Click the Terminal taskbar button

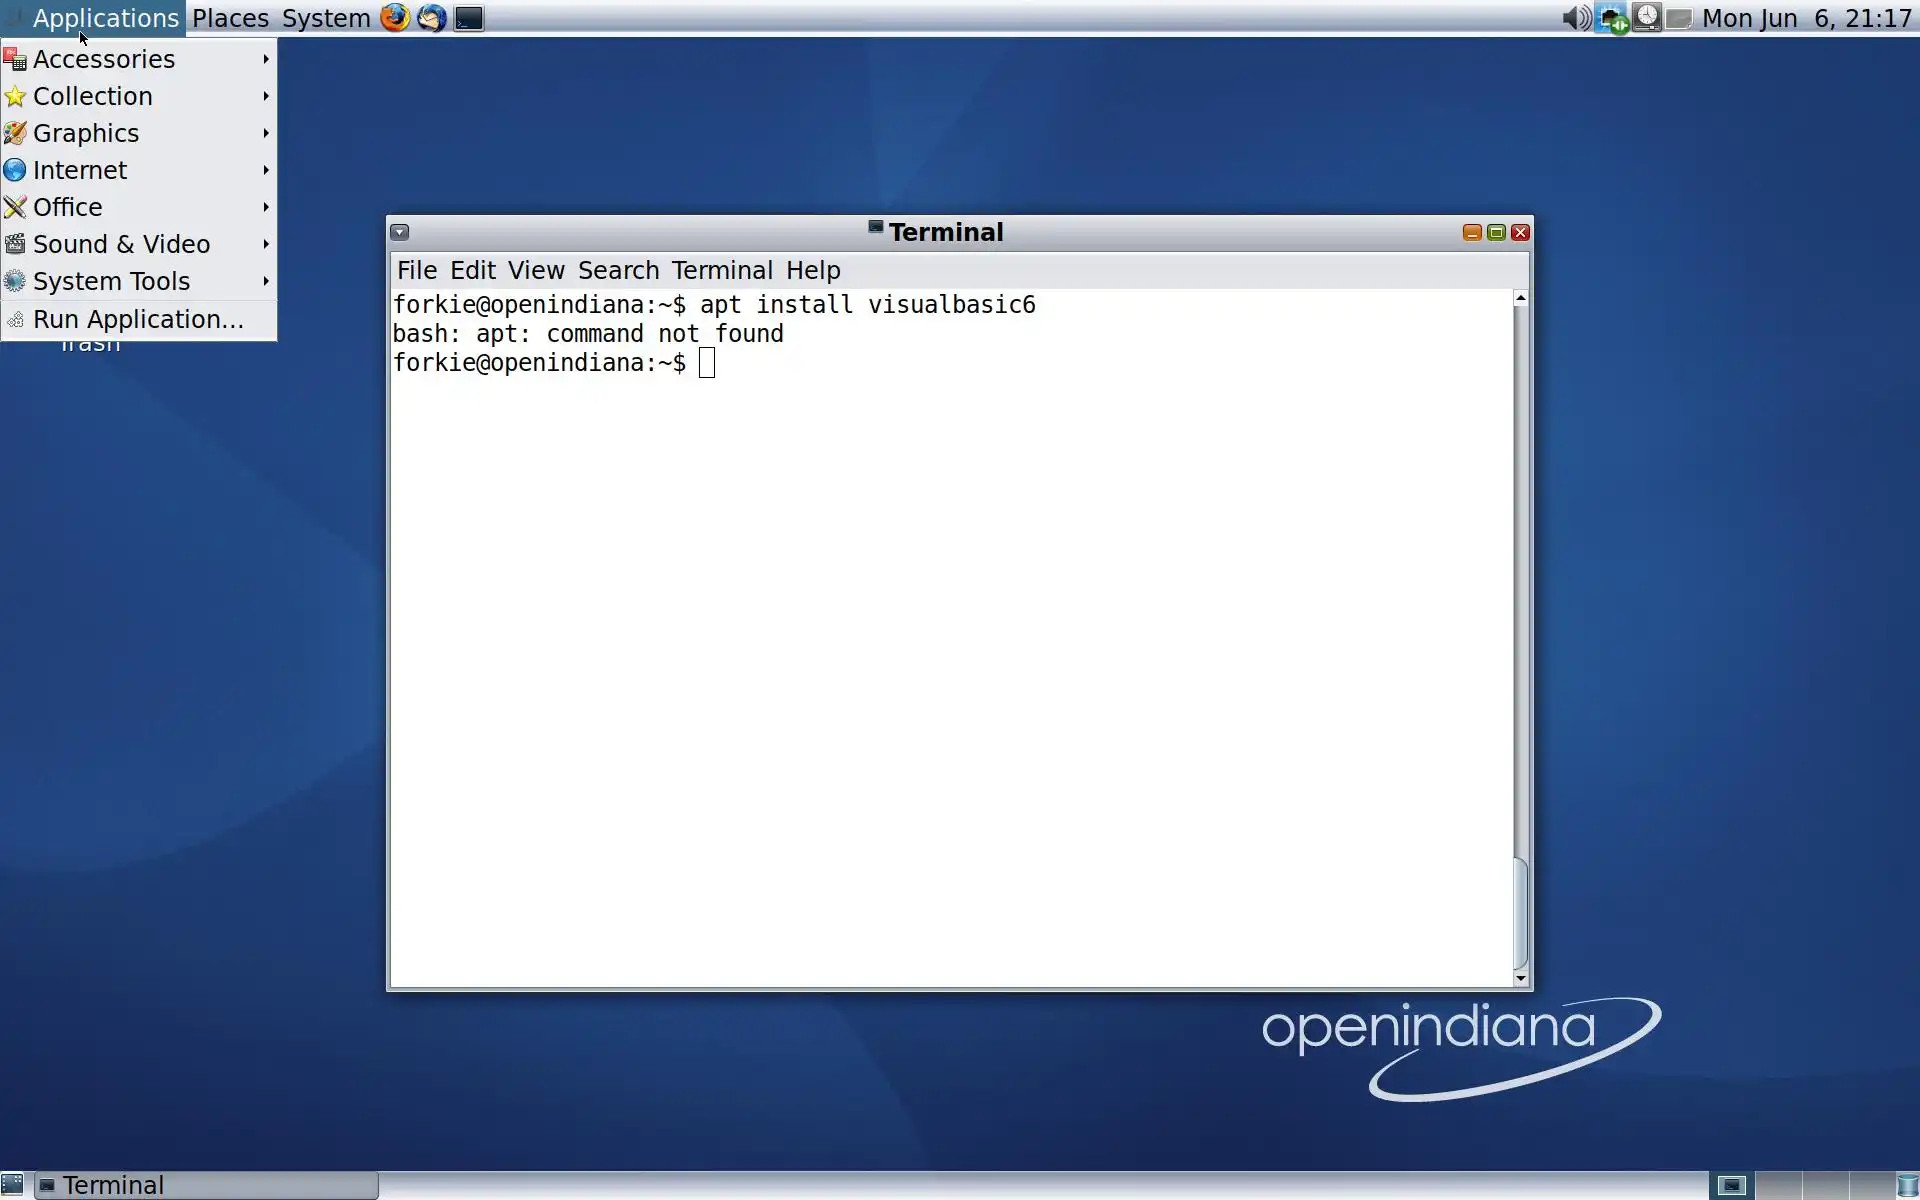pyautogui.click(x=206, y=1185)
